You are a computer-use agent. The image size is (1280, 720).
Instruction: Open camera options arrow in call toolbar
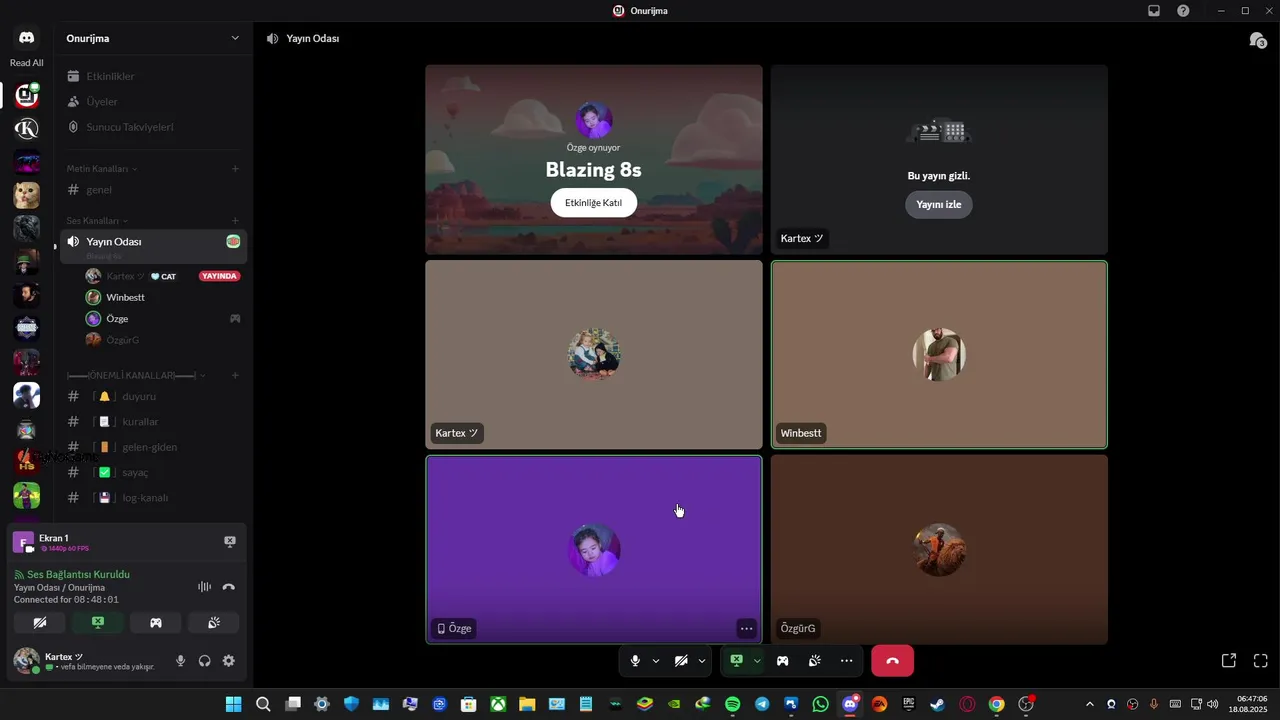(702, 661)
